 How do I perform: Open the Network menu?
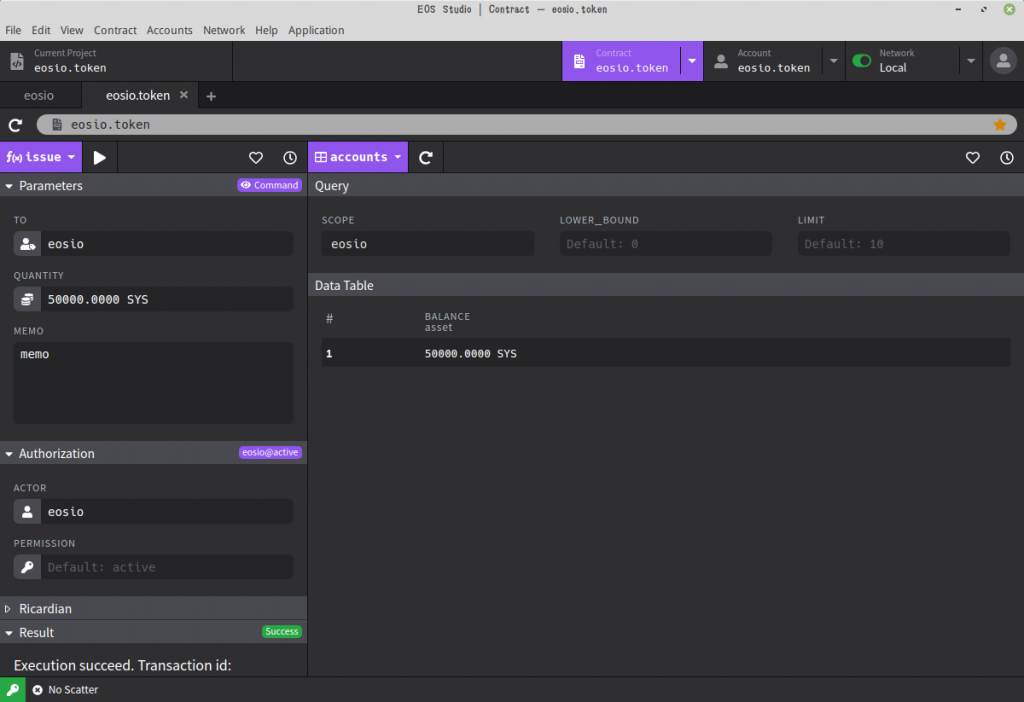pyautogui.click(x=224, y=30)
